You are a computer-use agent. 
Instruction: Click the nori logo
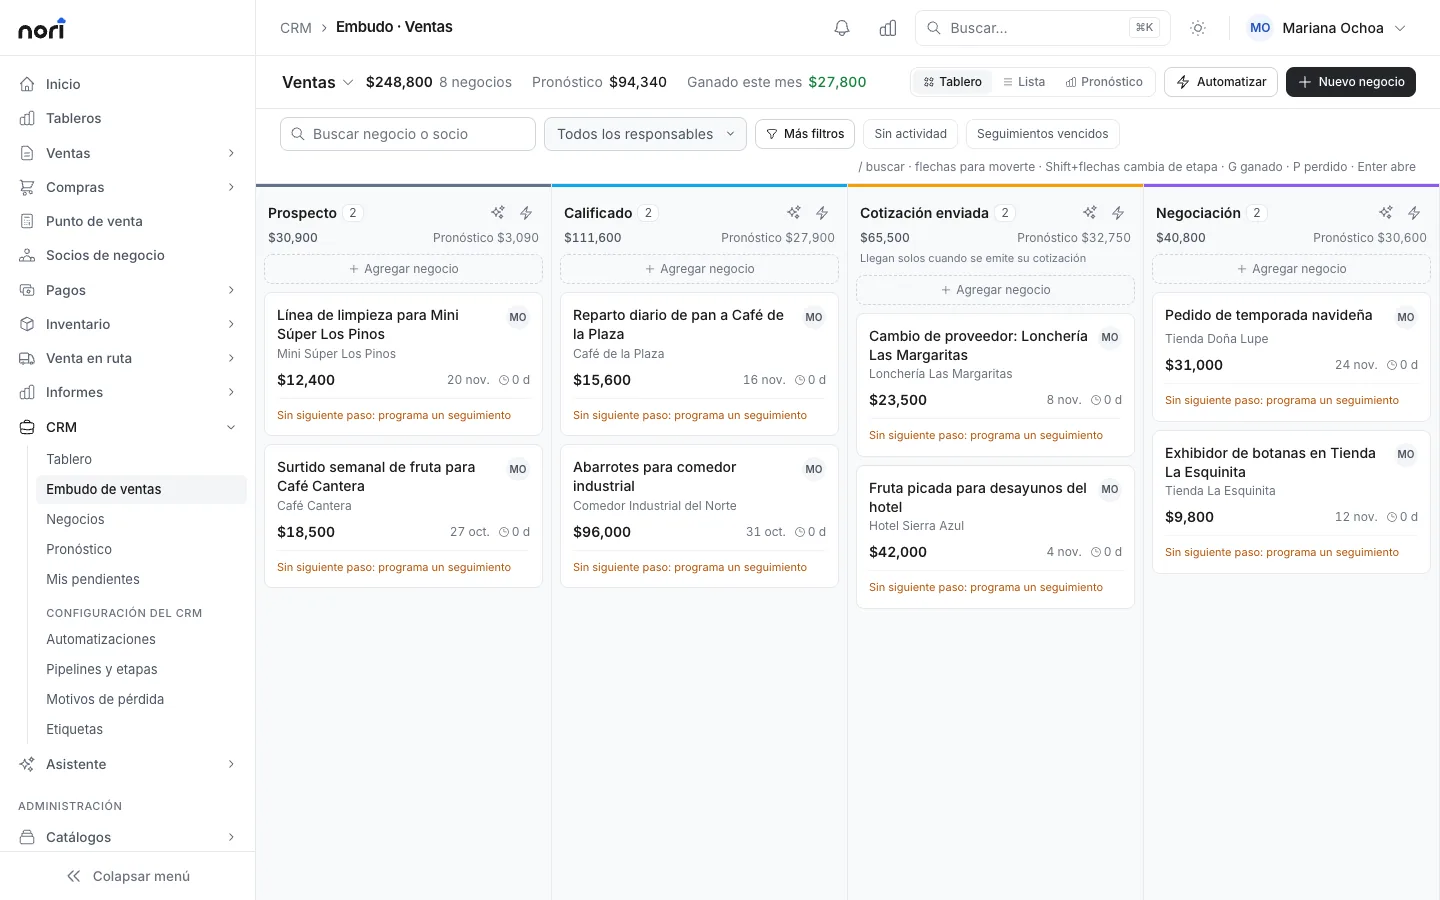tap(42, 28)
